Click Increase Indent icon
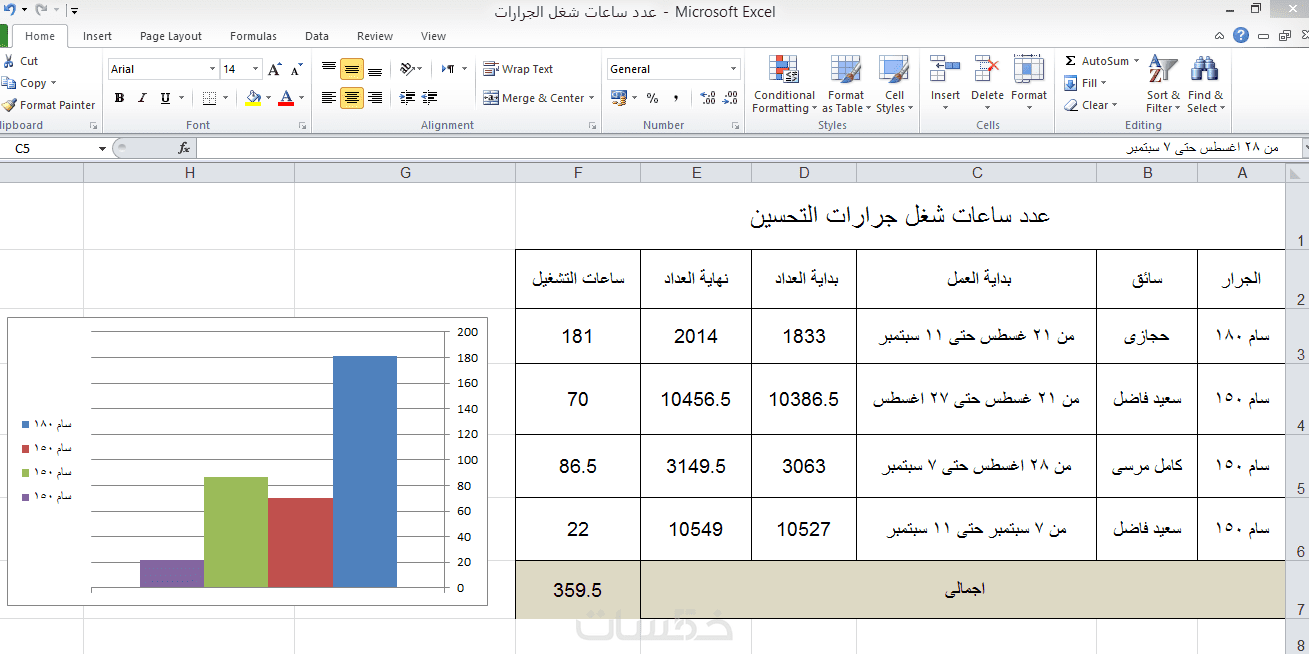This screenshot has height=654, width=1309. pos(430,98)
